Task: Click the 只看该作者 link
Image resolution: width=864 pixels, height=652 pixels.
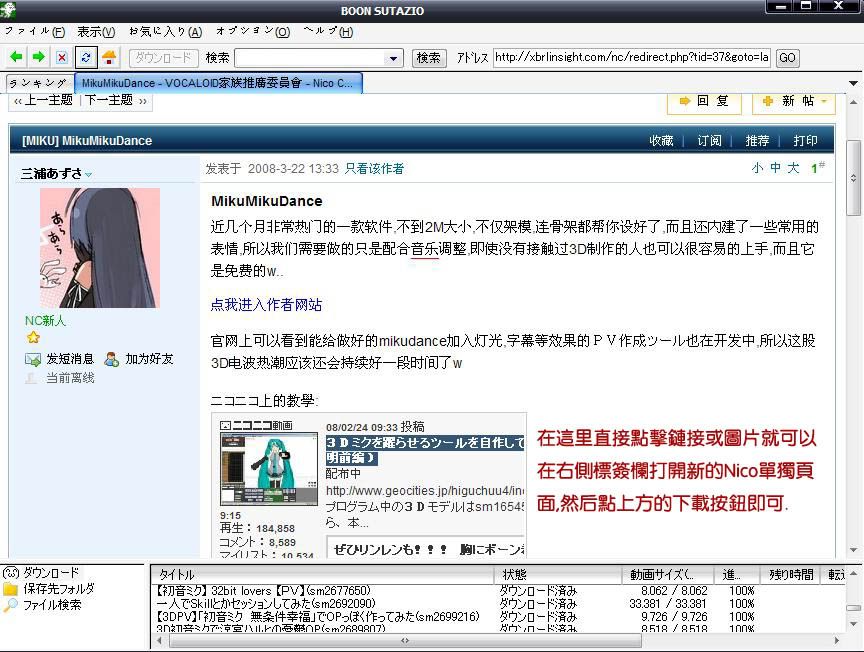Action: click(374, 169)
